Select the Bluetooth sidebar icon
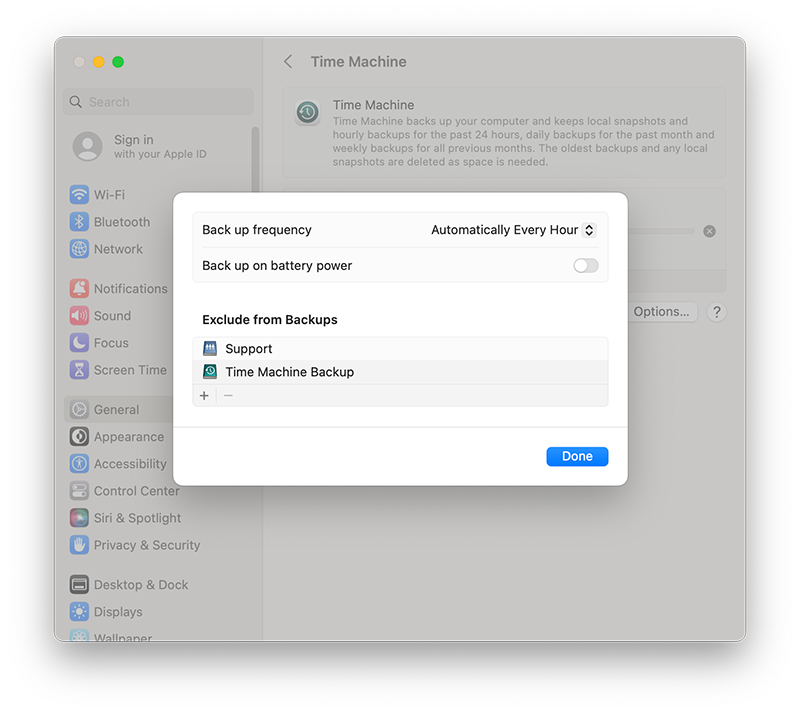Image resolution: width=800 pixels, height=713 pixels. tap(79, 222)
